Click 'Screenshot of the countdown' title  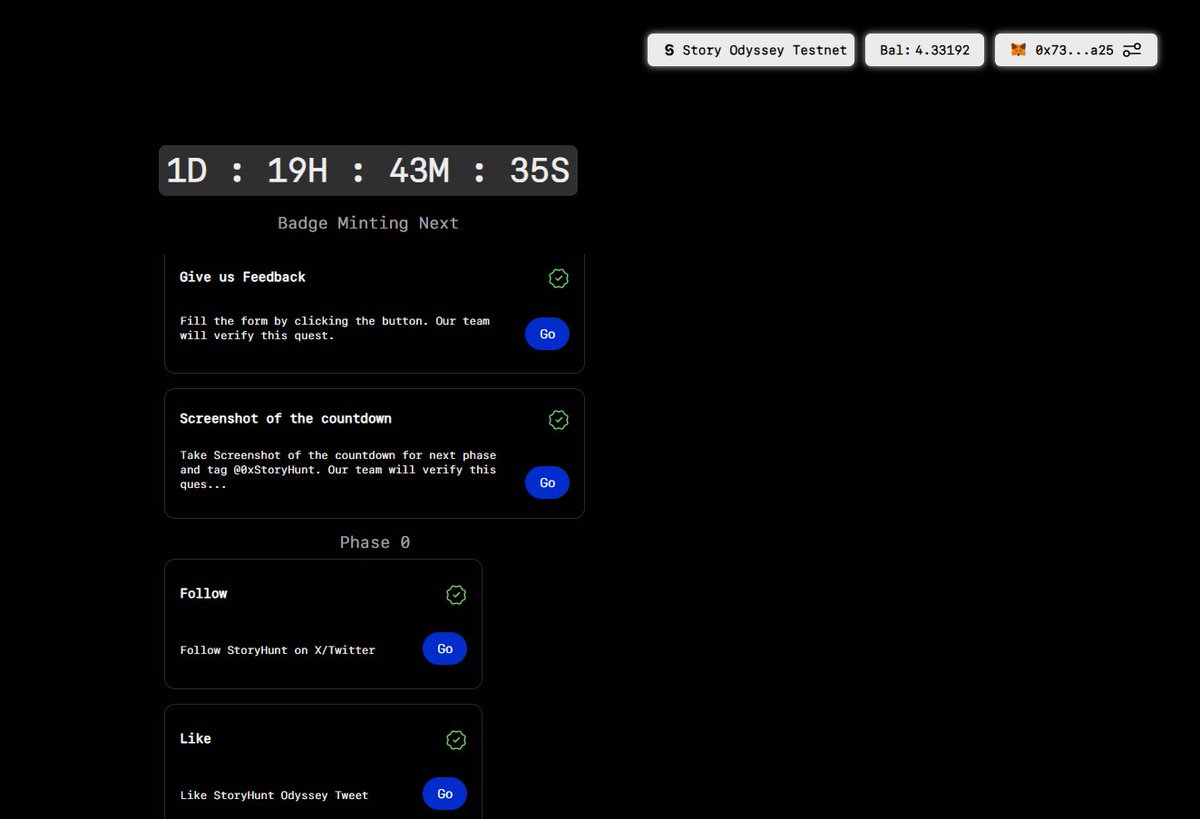(286, 418)
